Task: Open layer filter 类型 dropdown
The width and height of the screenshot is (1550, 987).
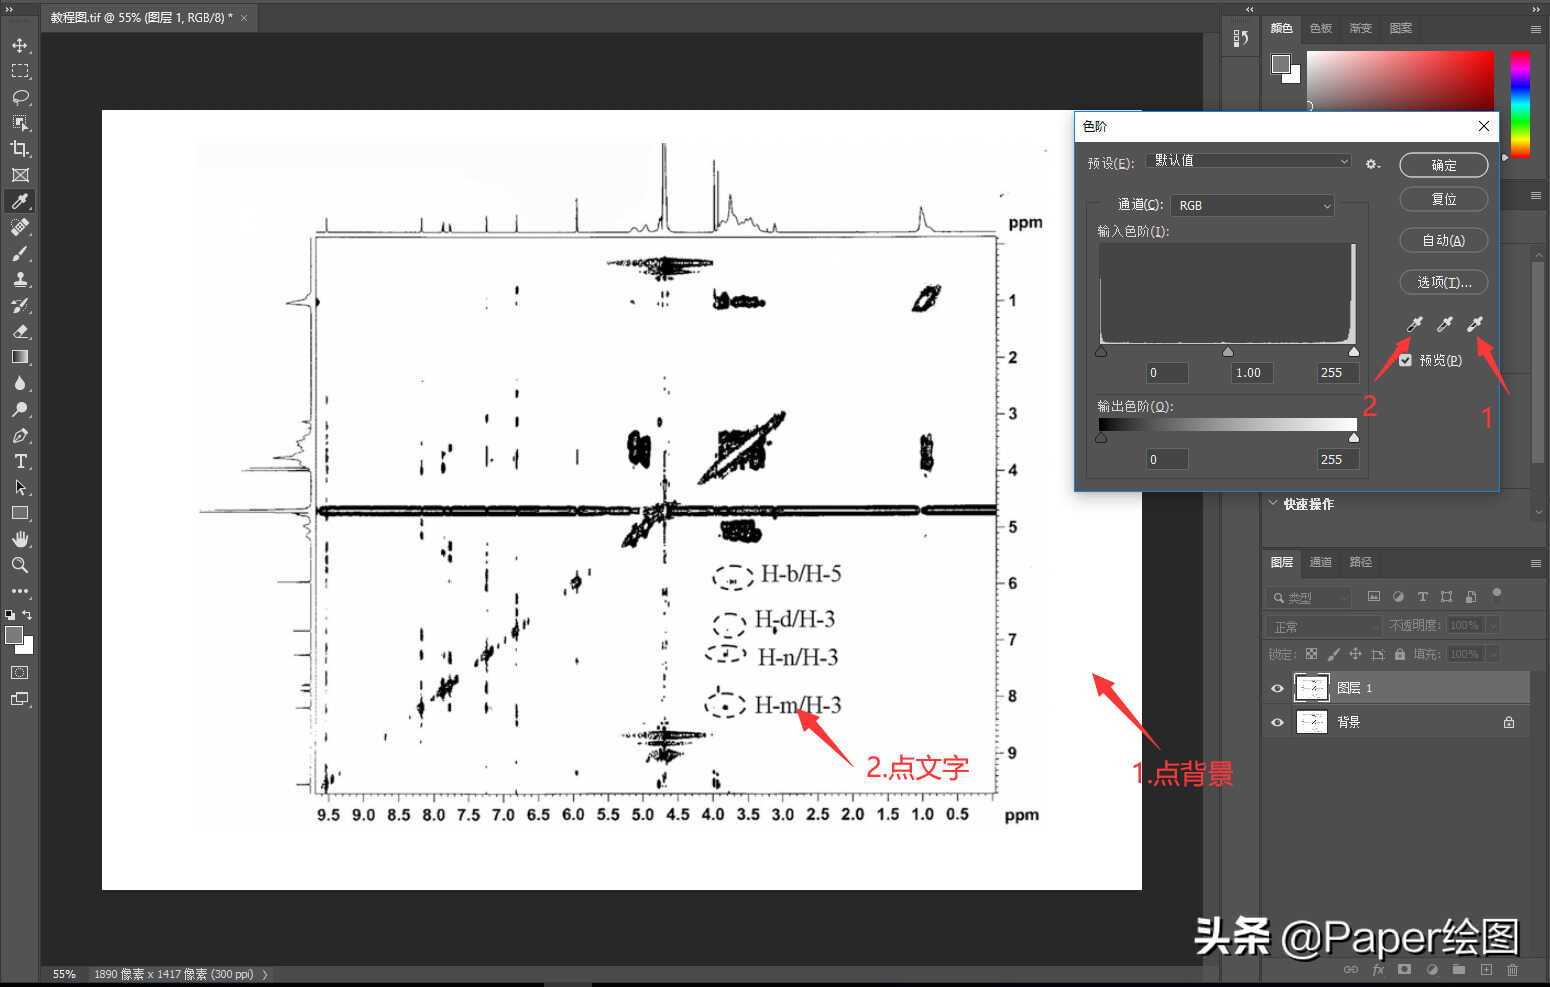Action: point(1309,597)
